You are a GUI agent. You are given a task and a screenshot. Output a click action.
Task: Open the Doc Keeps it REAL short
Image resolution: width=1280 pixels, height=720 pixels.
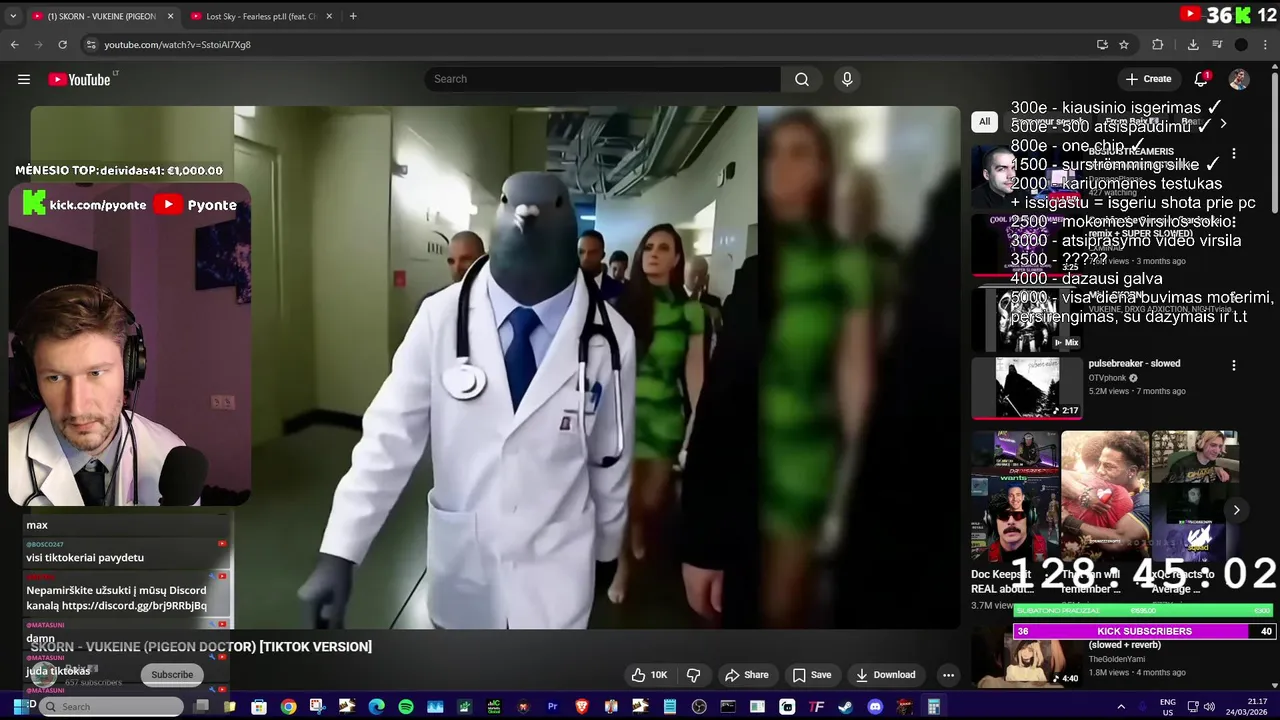click(1014, 497)
